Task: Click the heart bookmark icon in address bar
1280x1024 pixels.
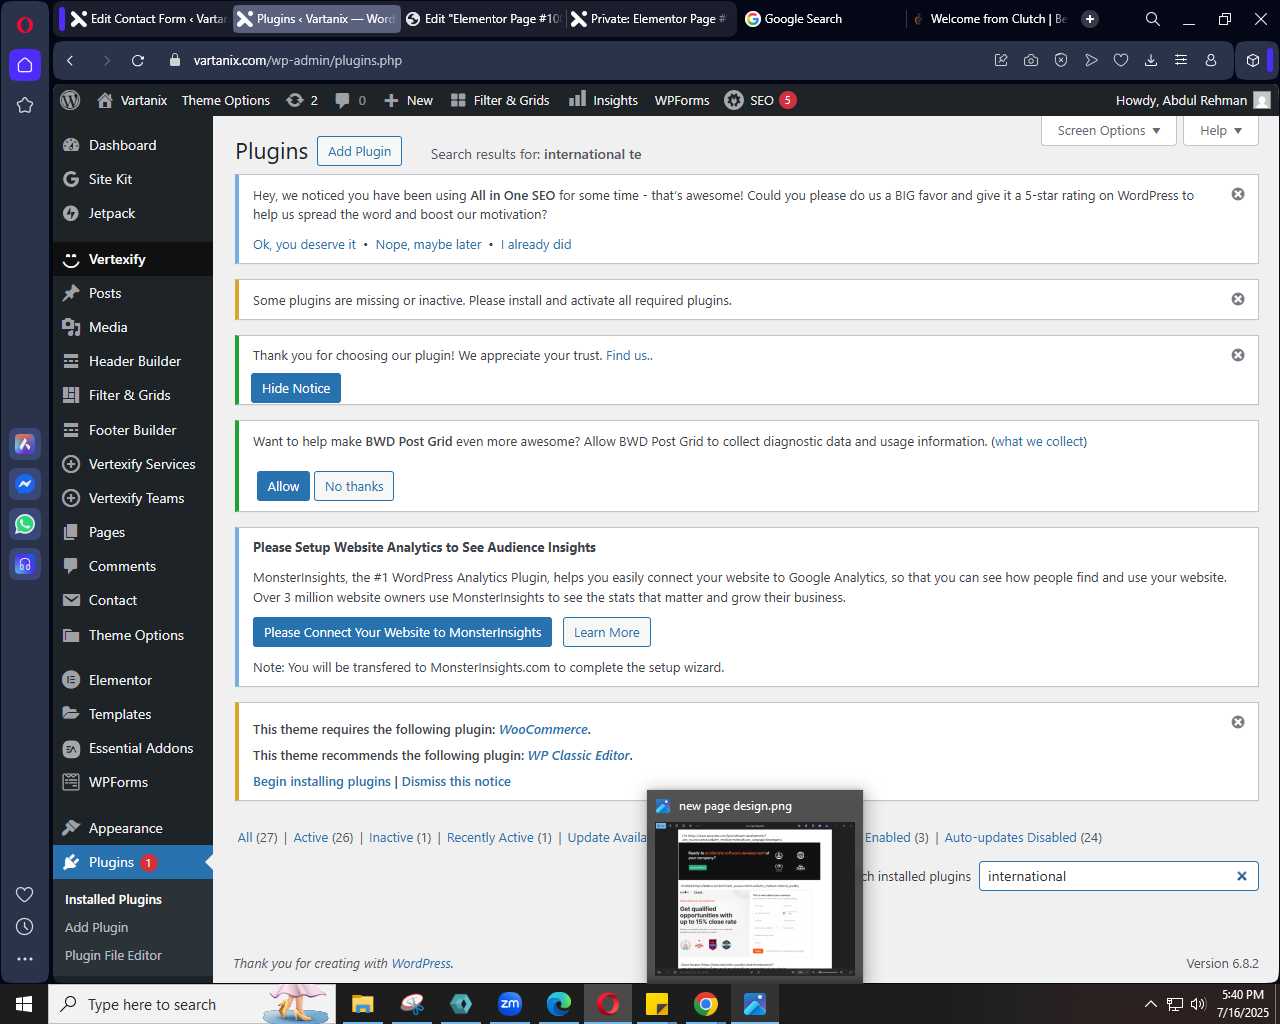Action: (x=1121, y=60)
